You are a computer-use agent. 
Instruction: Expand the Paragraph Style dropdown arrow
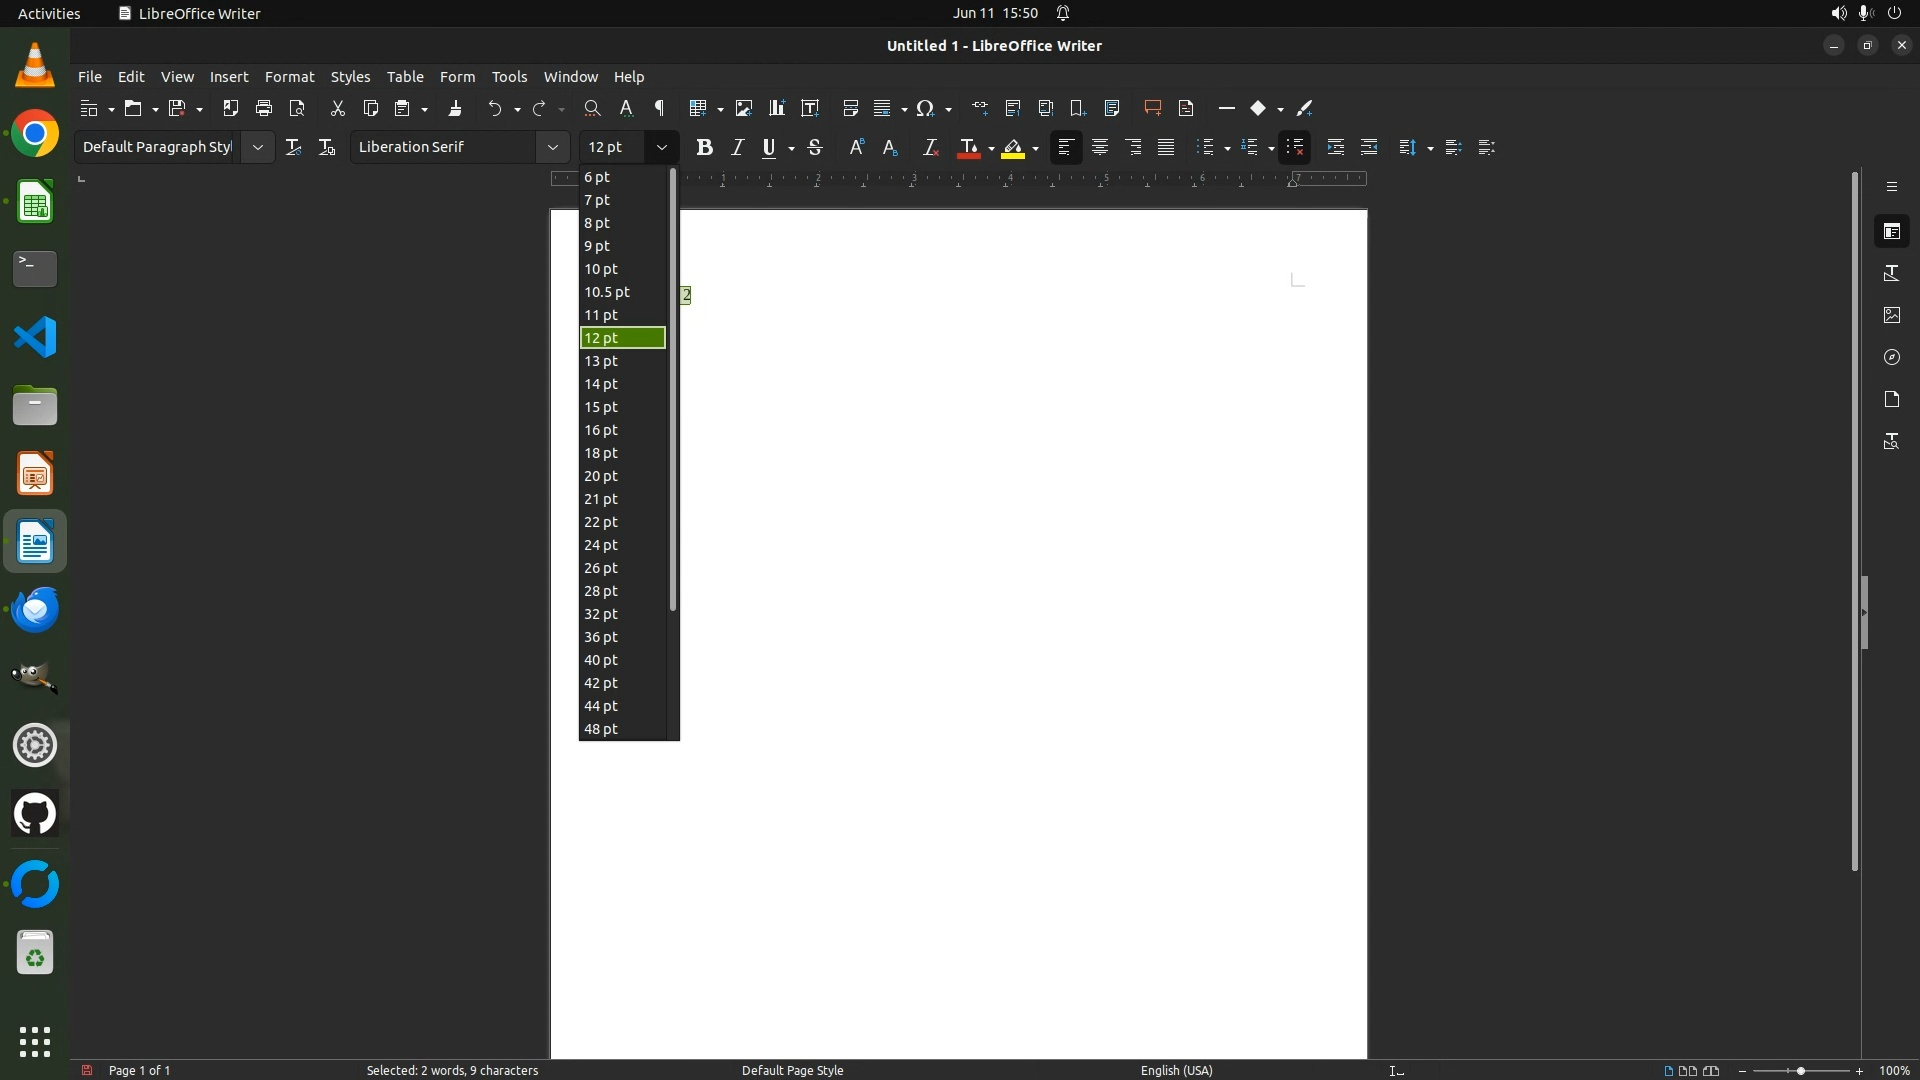click(x=258, y=147)
